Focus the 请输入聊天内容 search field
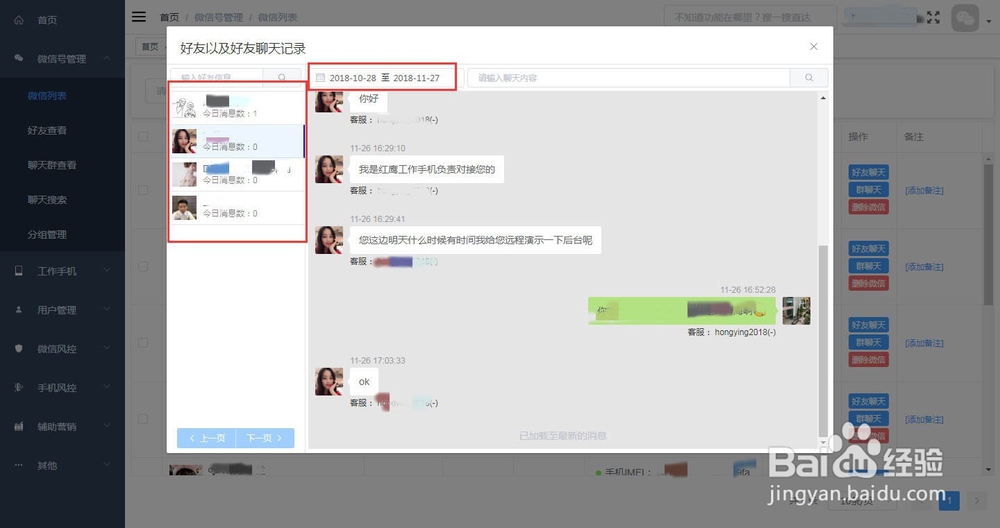This screenshot has width=1000, height=528. tap(629, 78)
